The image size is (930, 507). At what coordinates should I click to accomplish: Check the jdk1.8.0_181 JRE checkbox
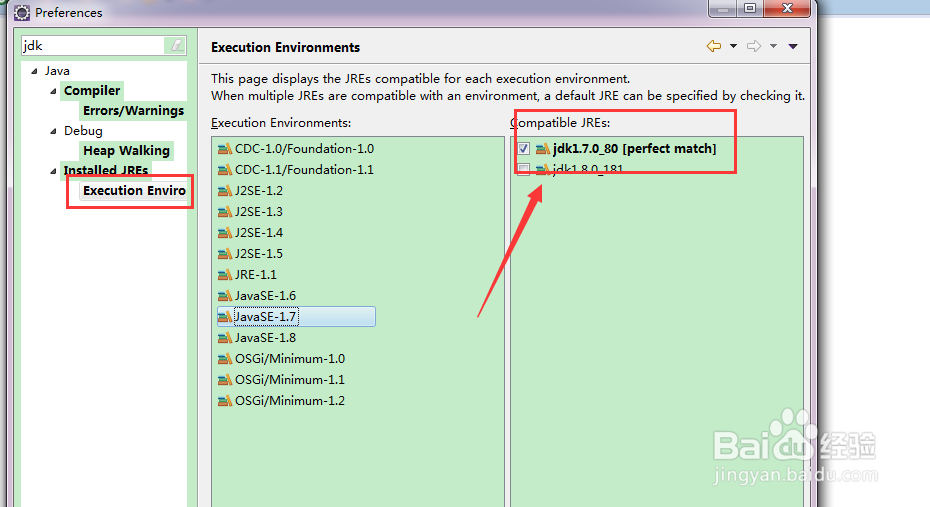(523, 170)
